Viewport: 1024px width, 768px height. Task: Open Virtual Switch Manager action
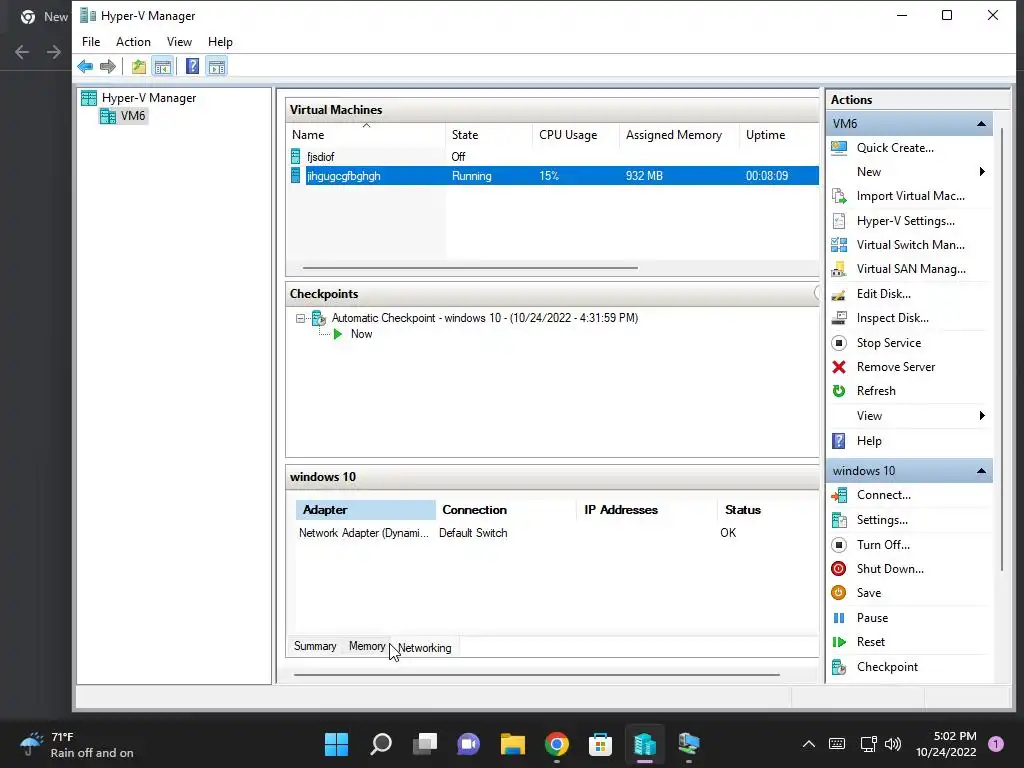pyautogui.click(x=910, y=245)
